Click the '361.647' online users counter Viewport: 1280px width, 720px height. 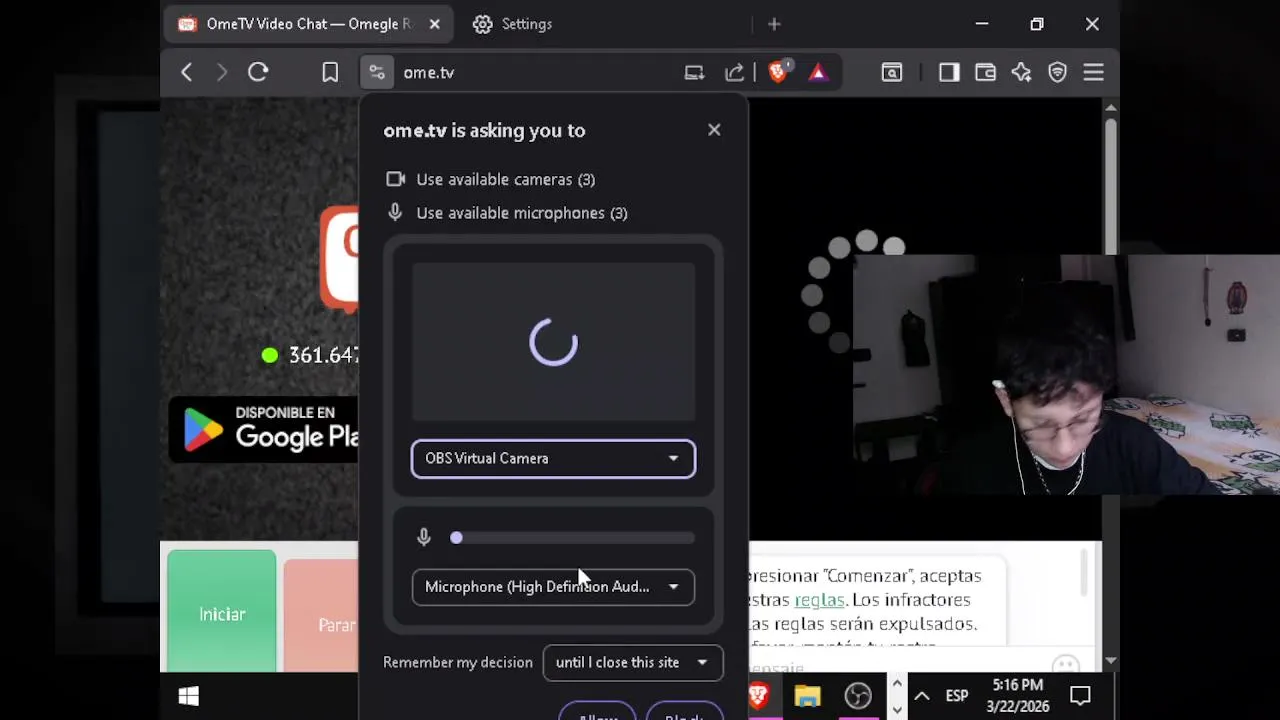(x=324, y=355)
